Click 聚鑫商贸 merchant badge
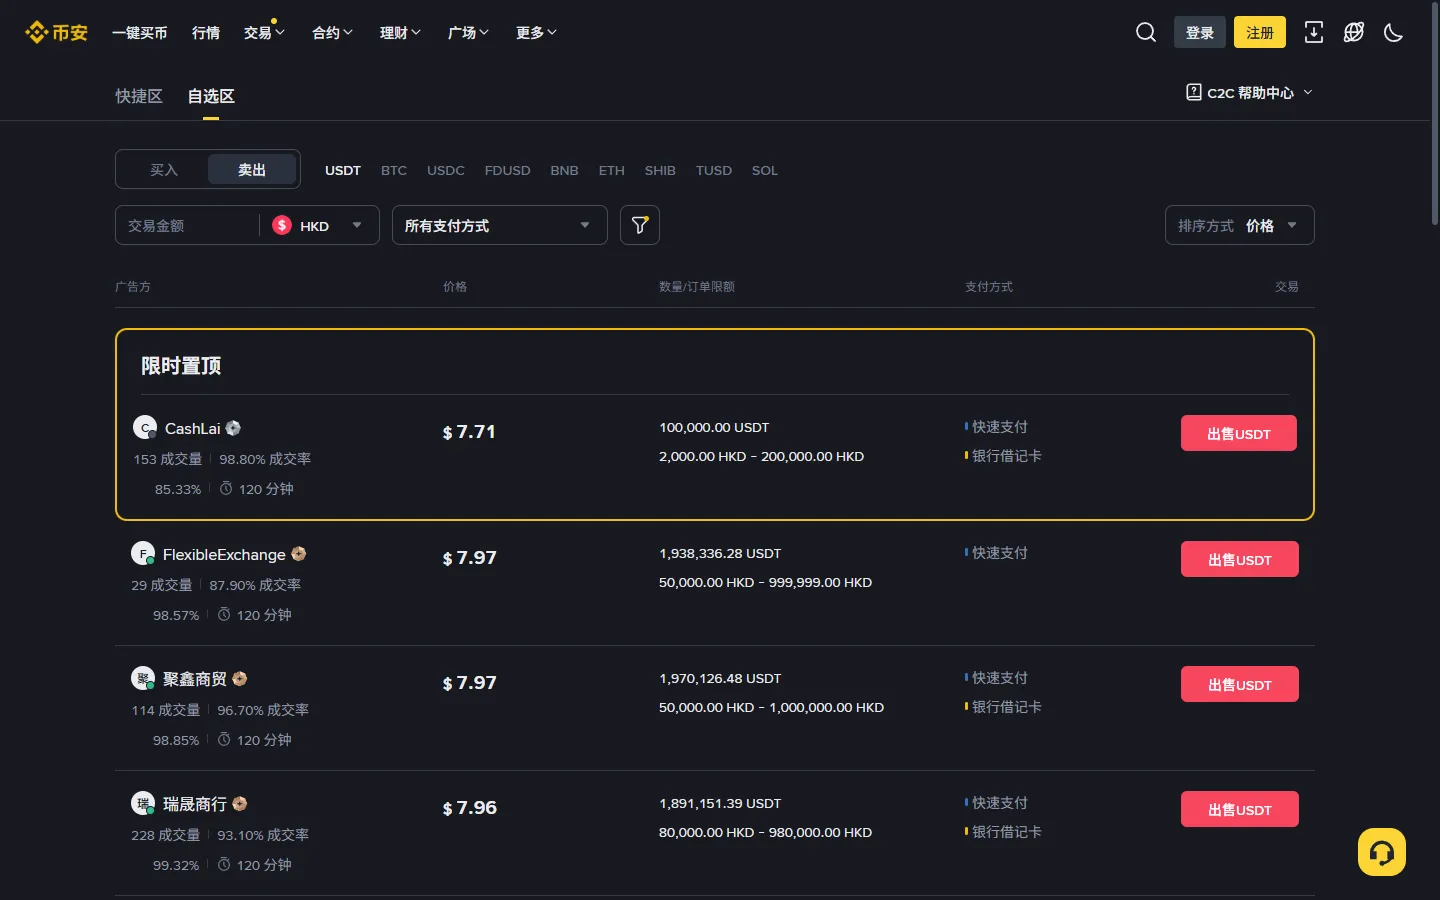 click(x=239, y=679)
